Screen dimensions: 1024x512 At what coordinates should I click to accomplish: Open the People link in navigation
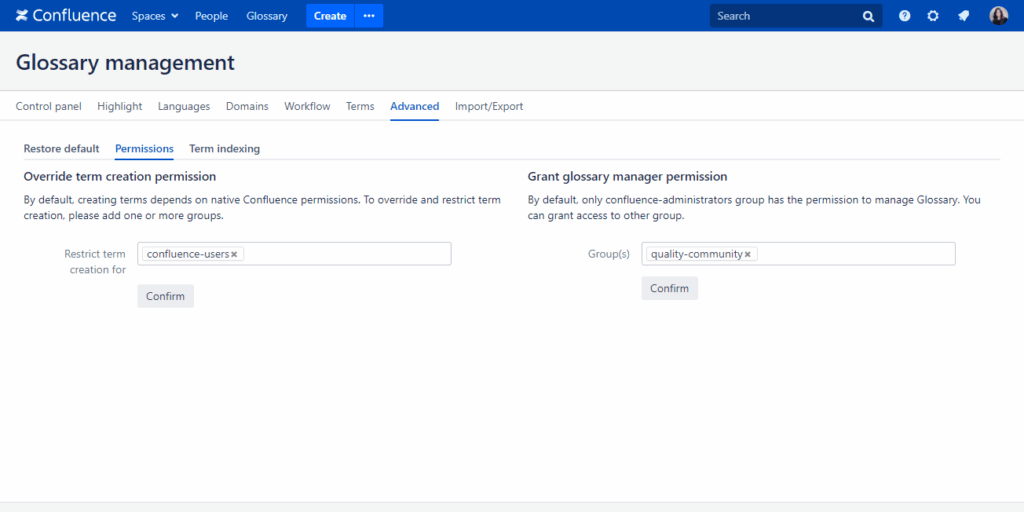pos(211,16)
